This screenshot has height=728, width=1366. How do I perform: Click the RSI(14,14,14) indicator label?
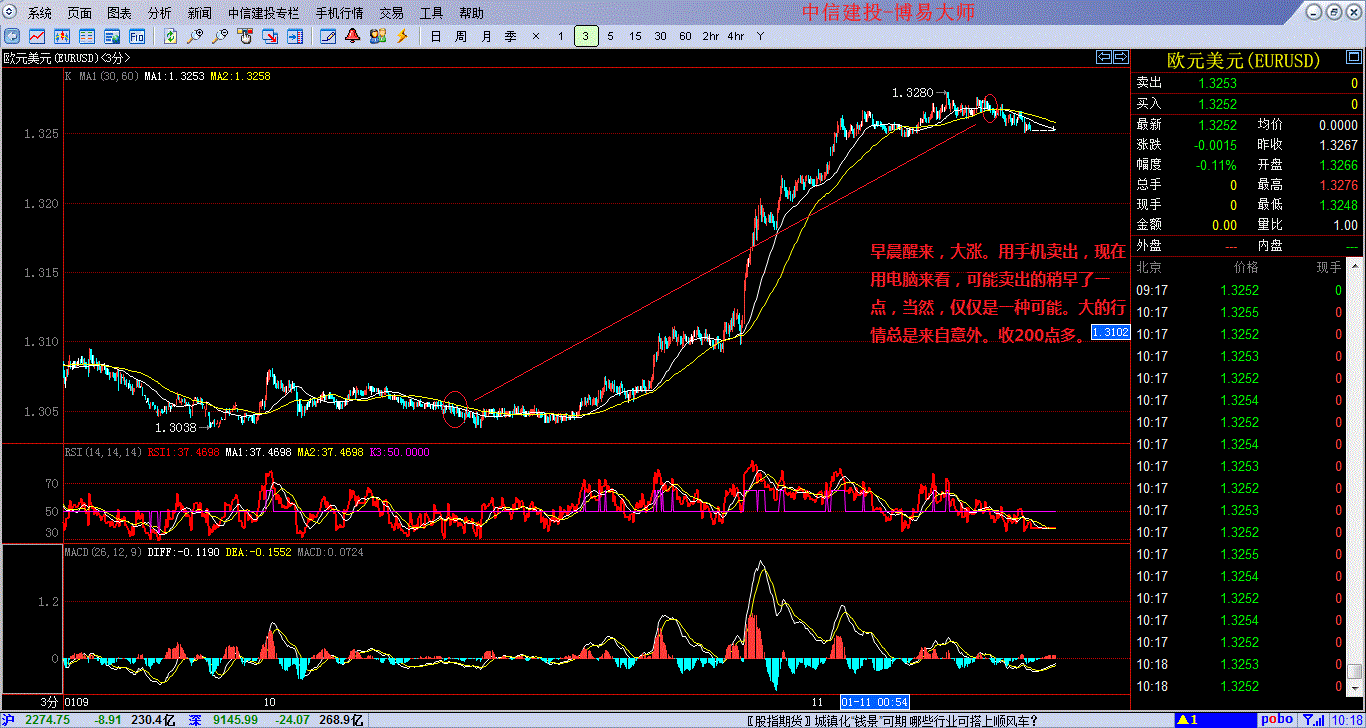[104, 452]
